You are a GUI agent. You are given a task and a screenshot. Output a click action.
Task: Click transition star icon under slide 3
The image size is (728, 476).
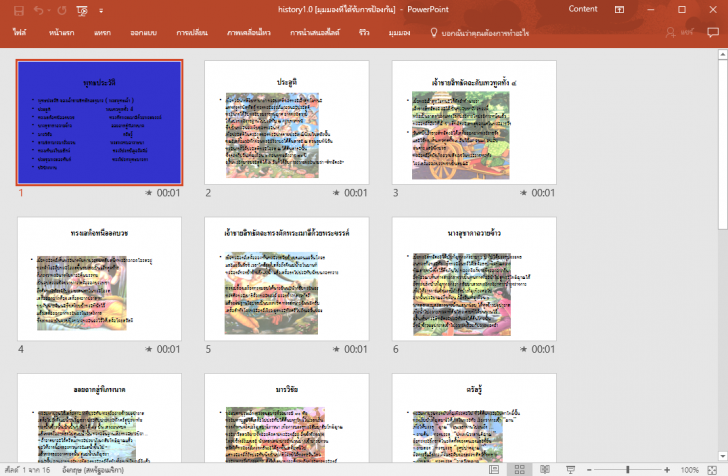point(523,193)
